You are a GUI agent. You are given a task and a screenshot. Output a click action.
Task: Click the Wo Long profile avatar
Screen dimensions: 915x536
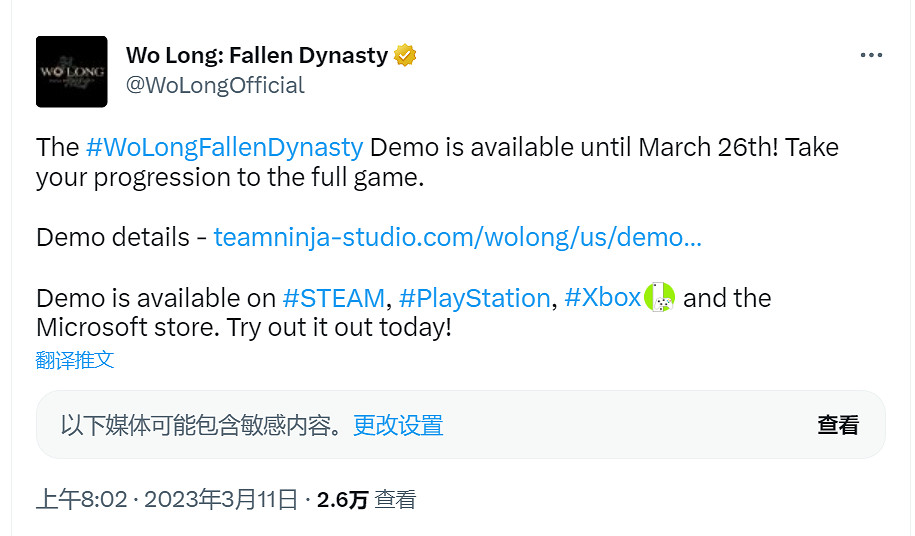tap(71, 72)
